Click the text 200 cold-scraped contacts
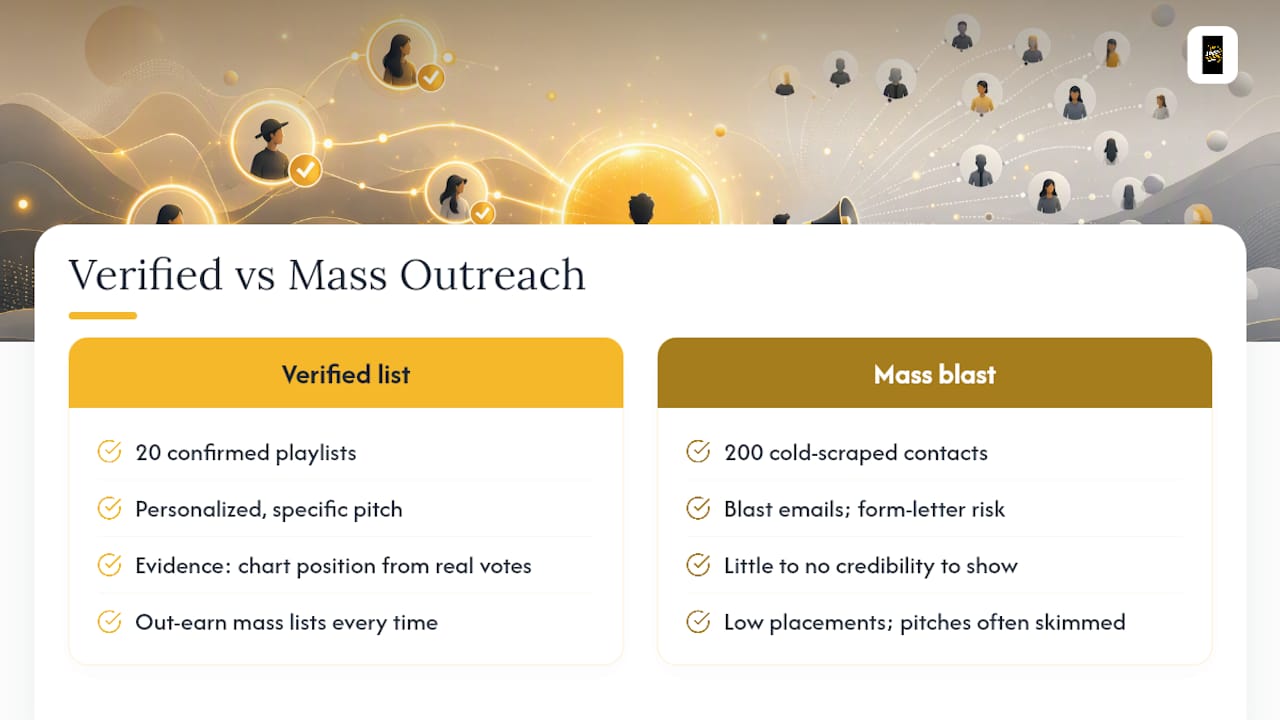This screenshot has height=720, width=1280. pyautogui.click(x=856, y=452)
